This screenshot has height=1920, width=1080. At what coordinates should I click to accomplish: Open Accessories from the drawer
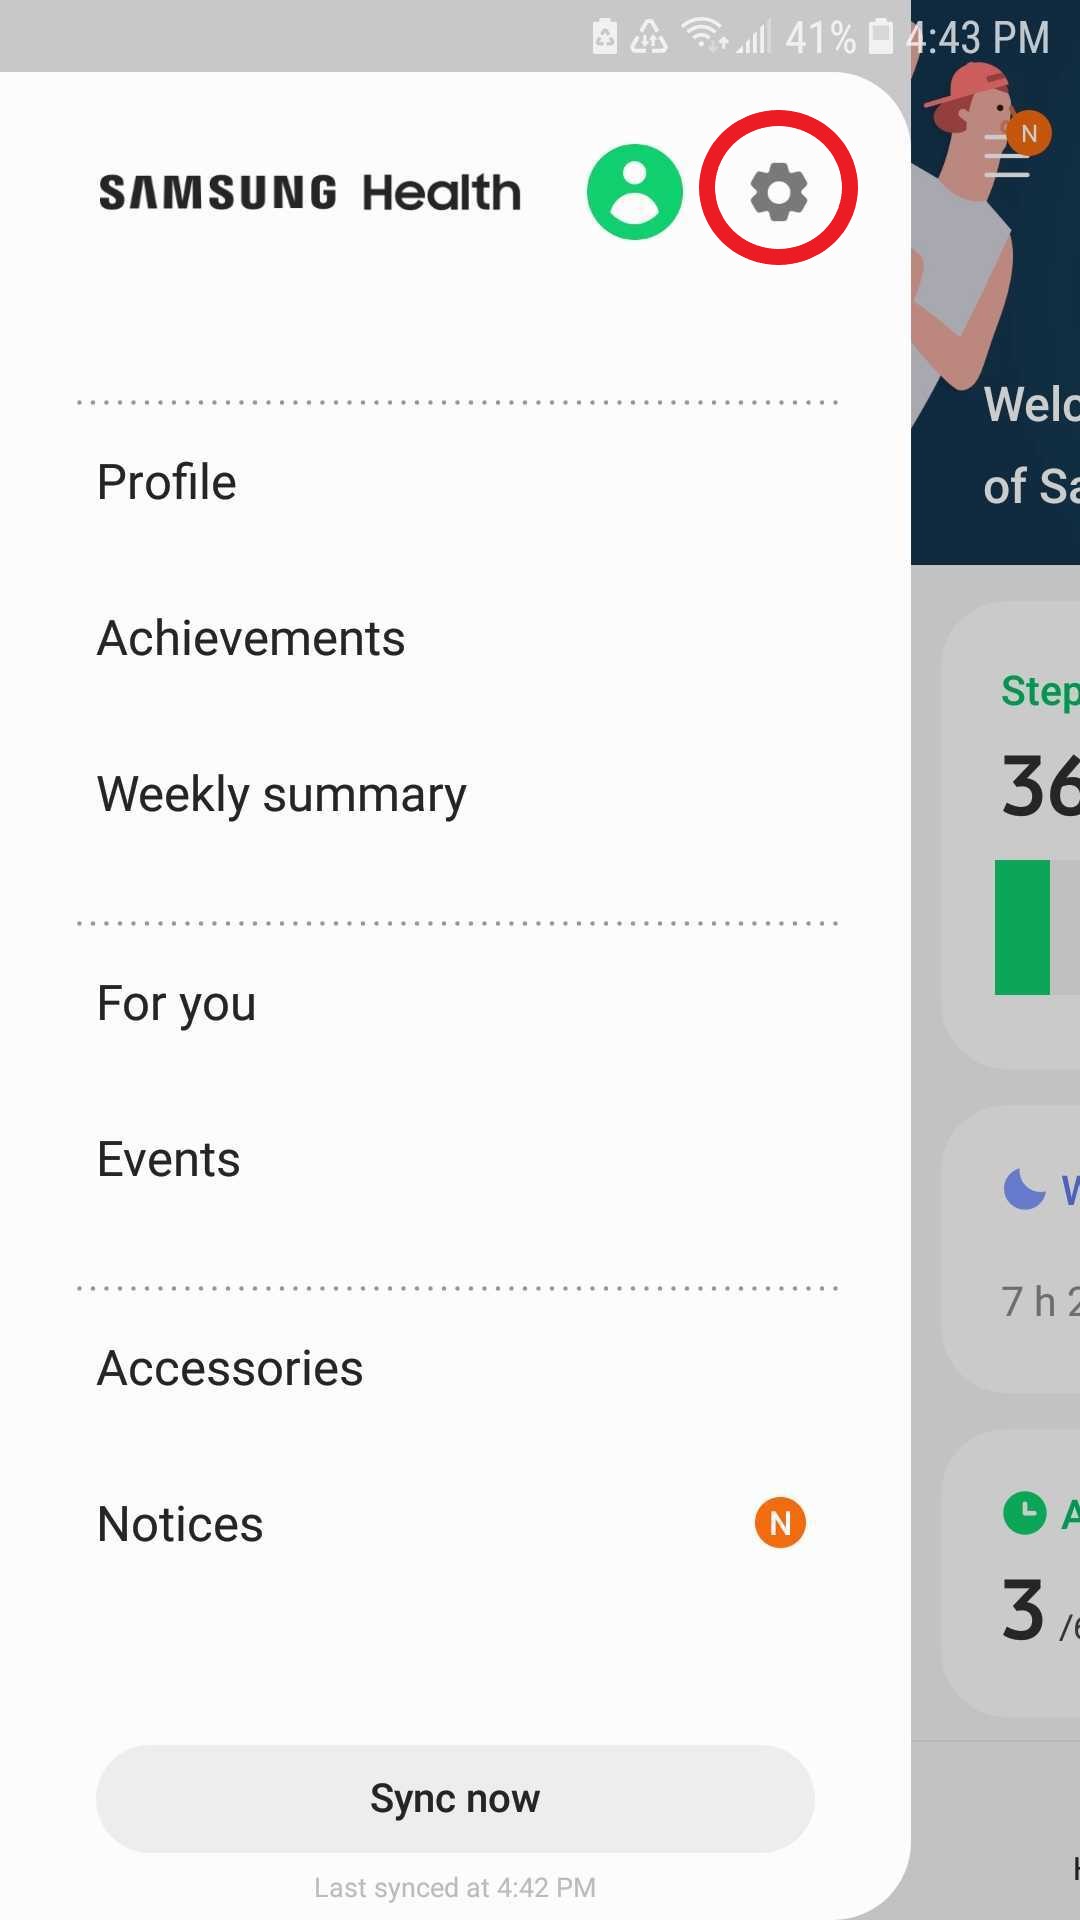[229, 1367]
